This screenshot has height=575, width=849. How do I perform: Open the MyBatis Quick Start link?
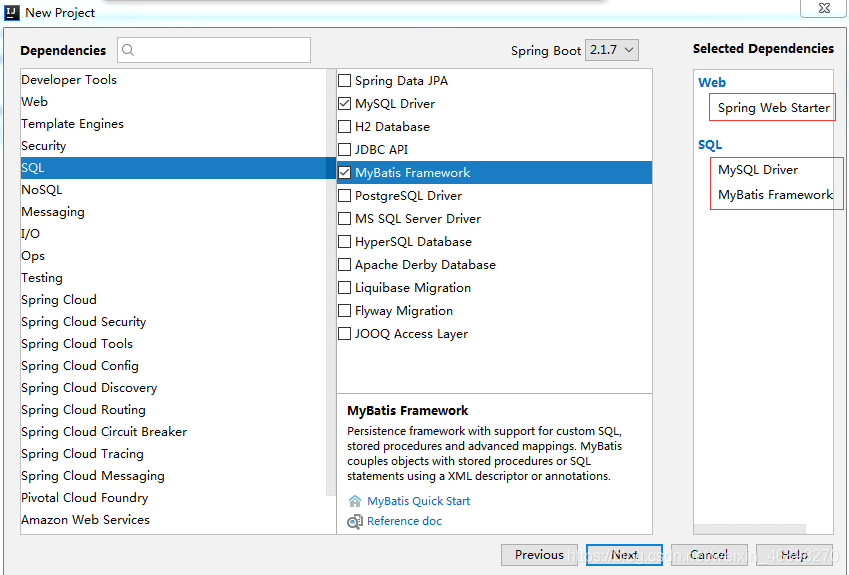point(418,501)
